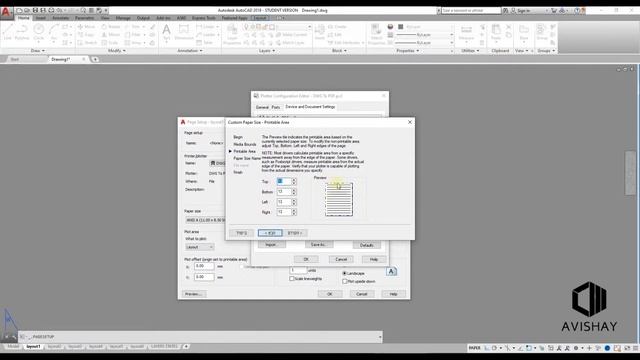
Task: Click Save As button in Plotter Configuration Editor
Action: (319, 245)
